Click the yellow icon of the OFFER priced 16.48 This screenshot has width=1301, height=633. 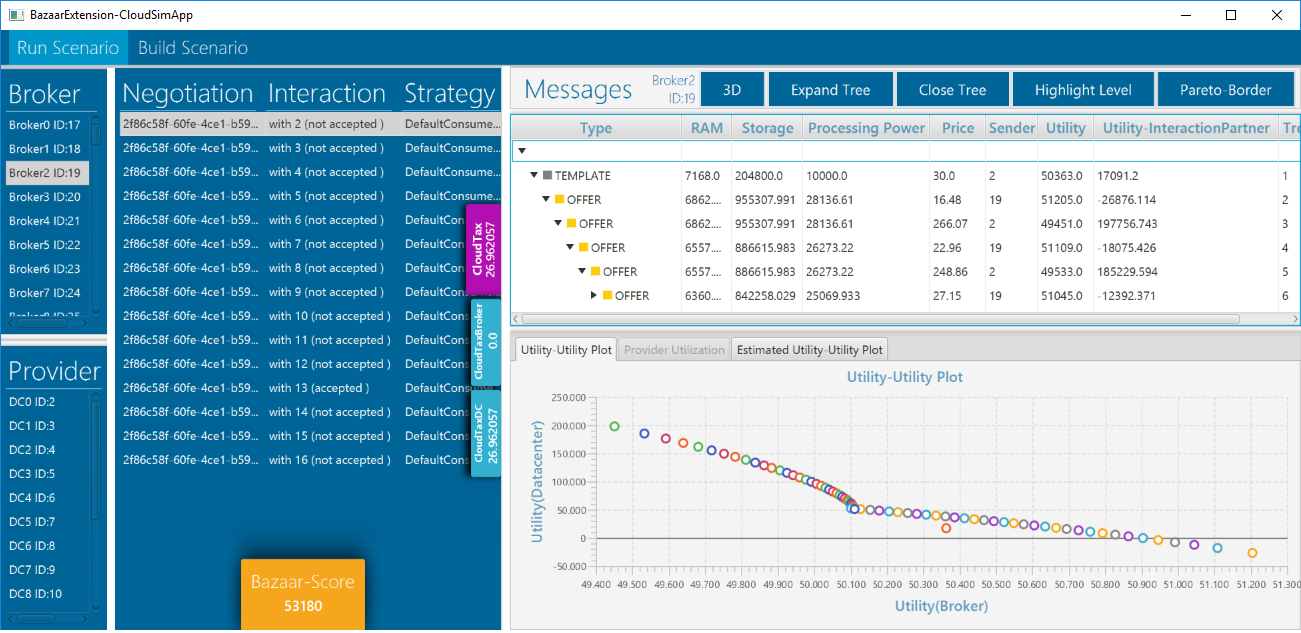click(x=560, y=200)
